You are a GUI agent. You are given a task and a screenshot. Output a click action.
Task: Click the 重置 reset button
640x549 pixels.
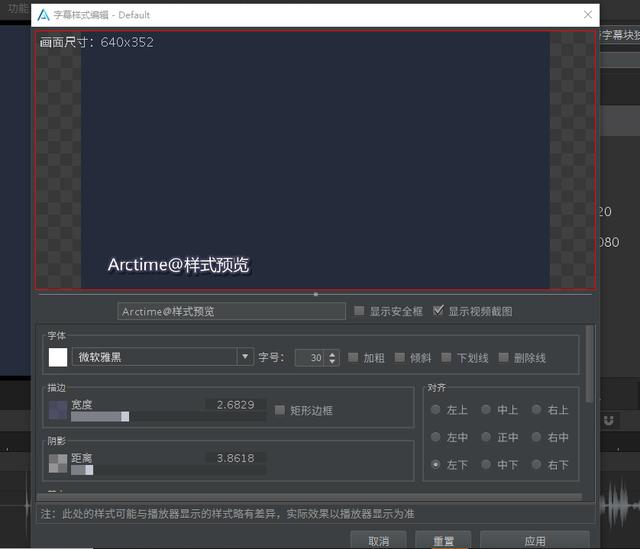coord(443,540)
